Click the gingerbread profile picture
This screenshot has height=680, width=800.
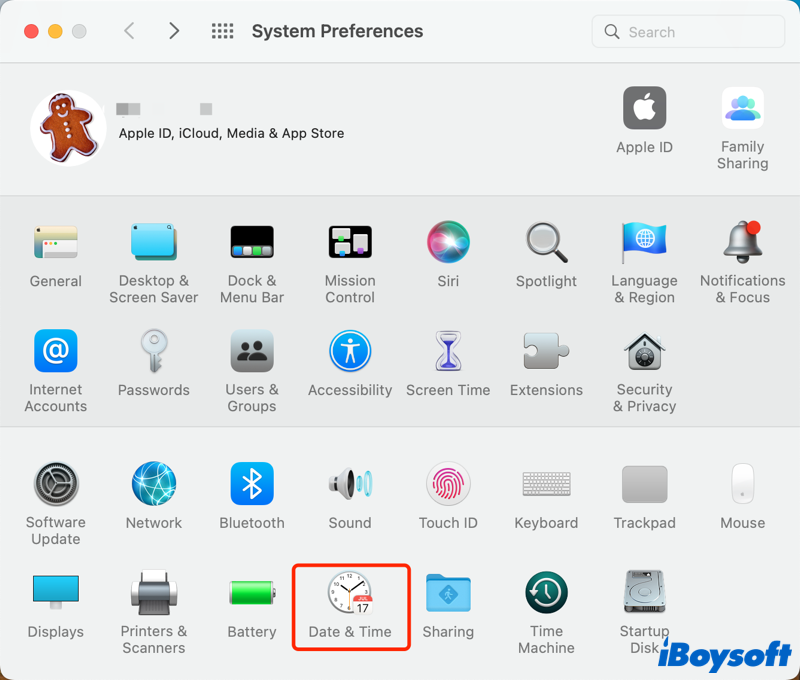(x=68, y=128)
